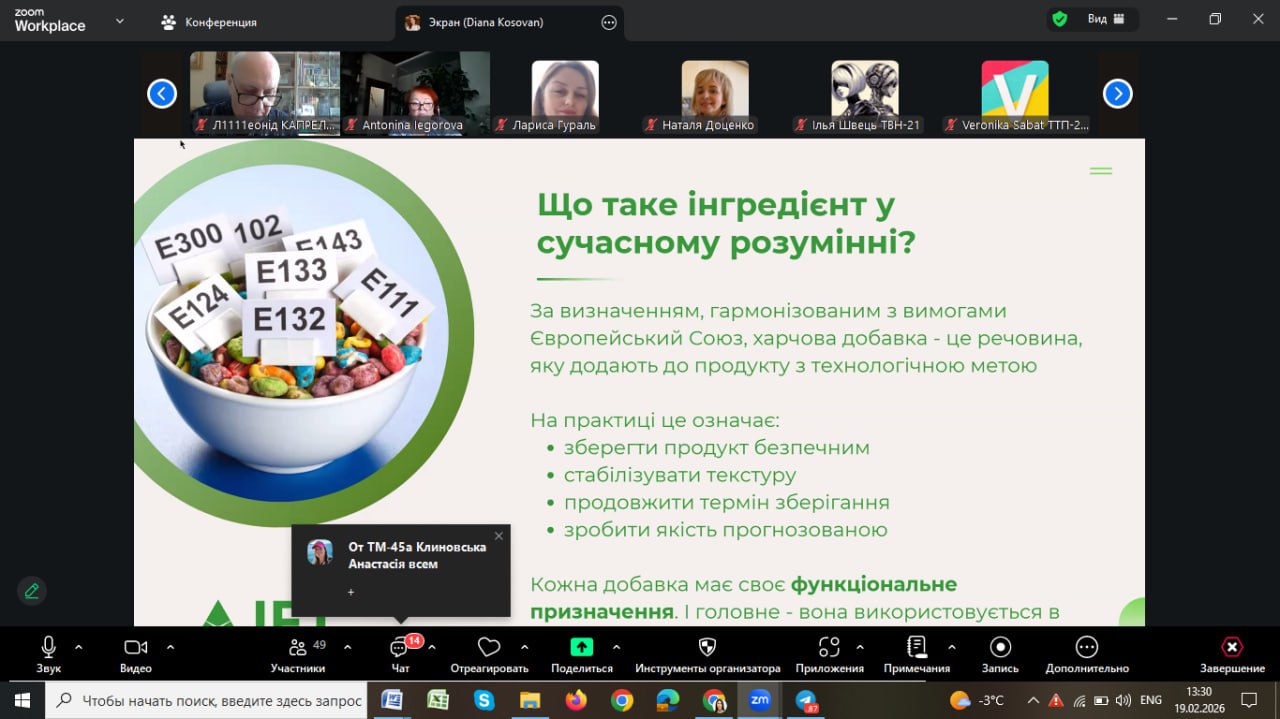Open Host tools (Инструменты организатора)
Screen dimensions: 1280x719
[x=707, y=650]
